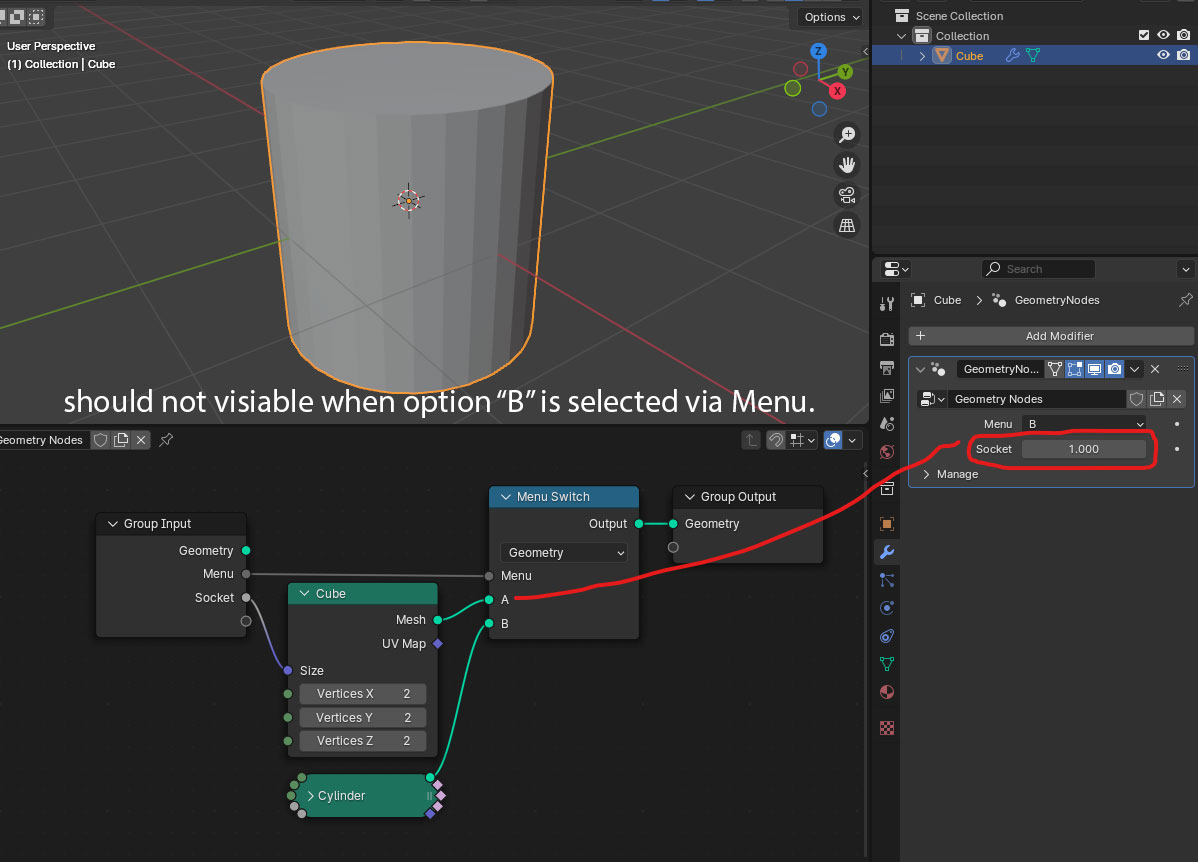The image size is (1198, 862).
Task: Toggle modifier render visibility camera icon
Action: tap(1115, 369)
